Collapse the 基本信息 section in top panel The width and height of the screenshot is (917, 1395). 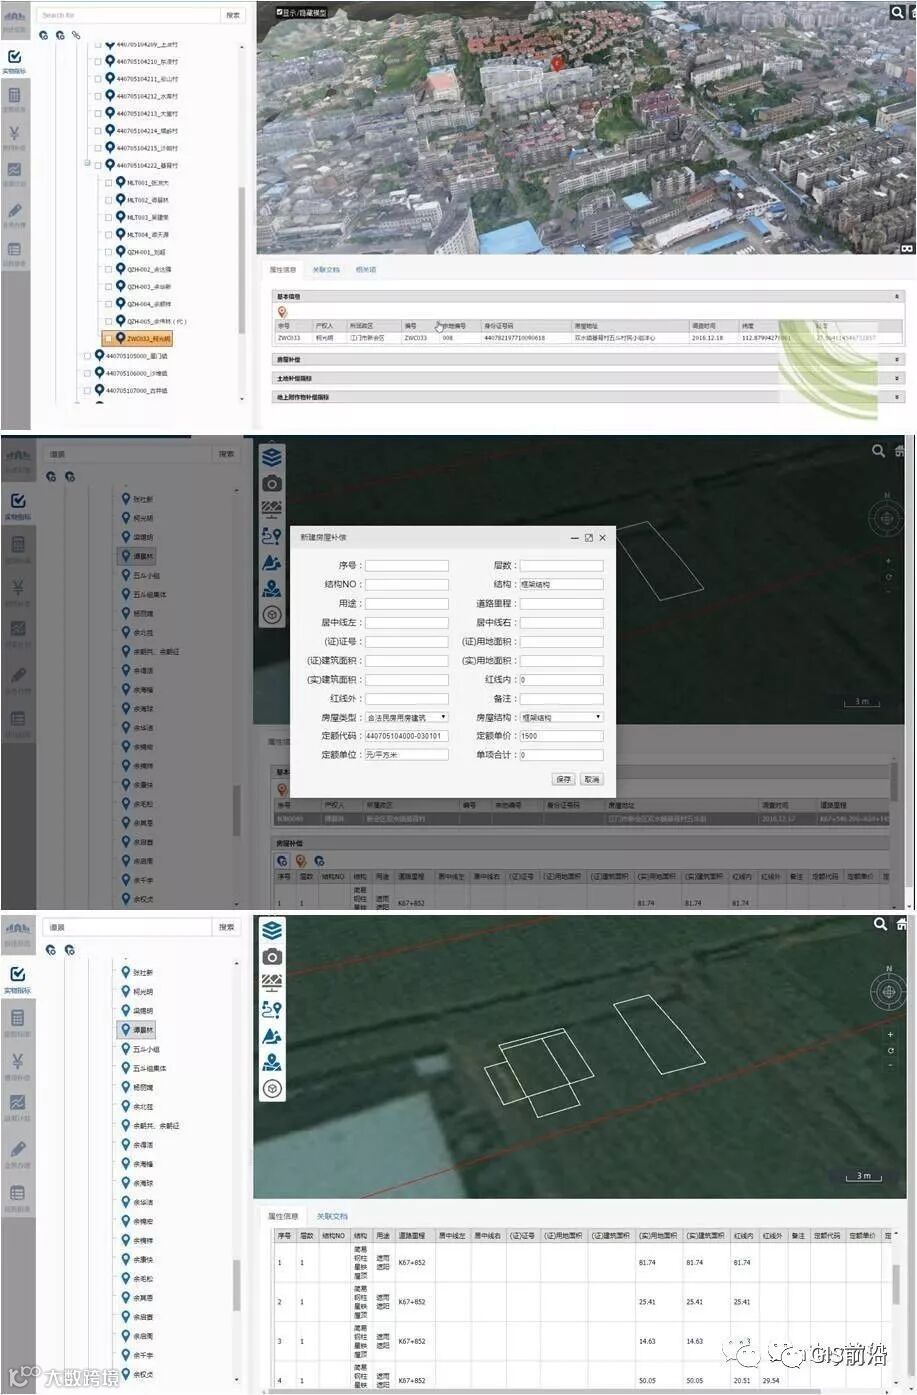pyautogui.click(x=897, y=297)
